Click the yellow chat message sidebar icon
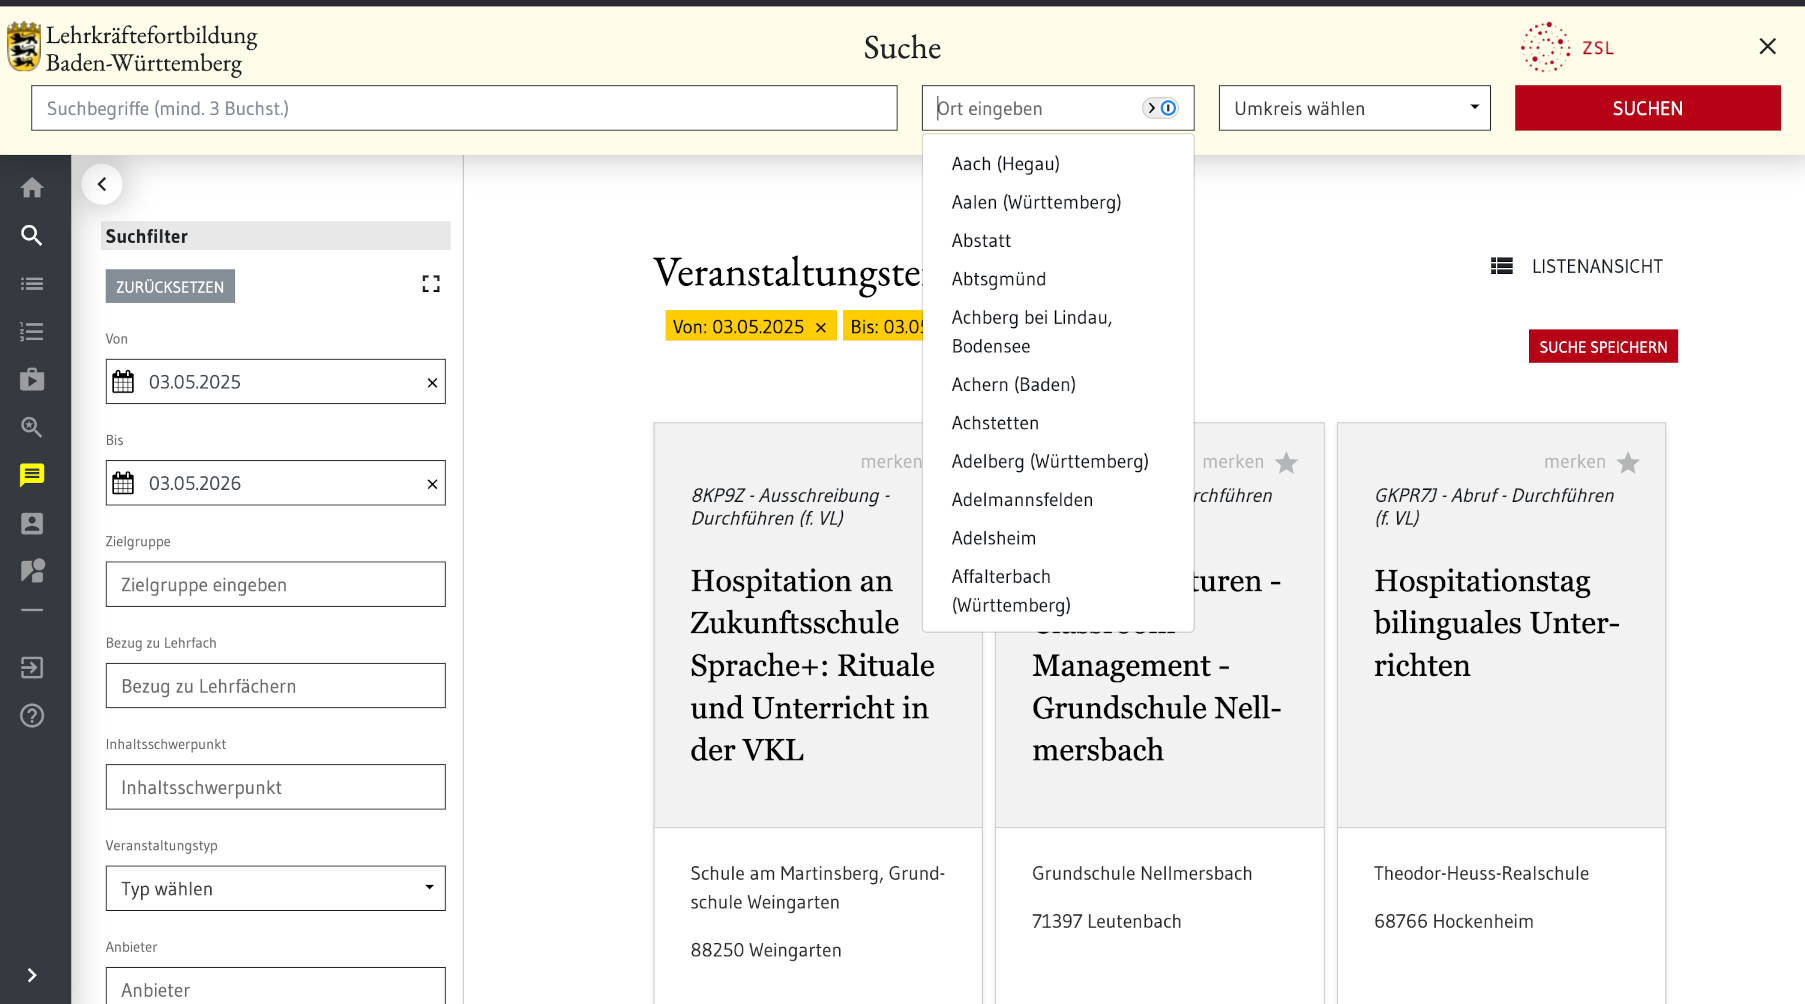The width and height of the screenshot is (1805, 1004). tap(32, 475)
